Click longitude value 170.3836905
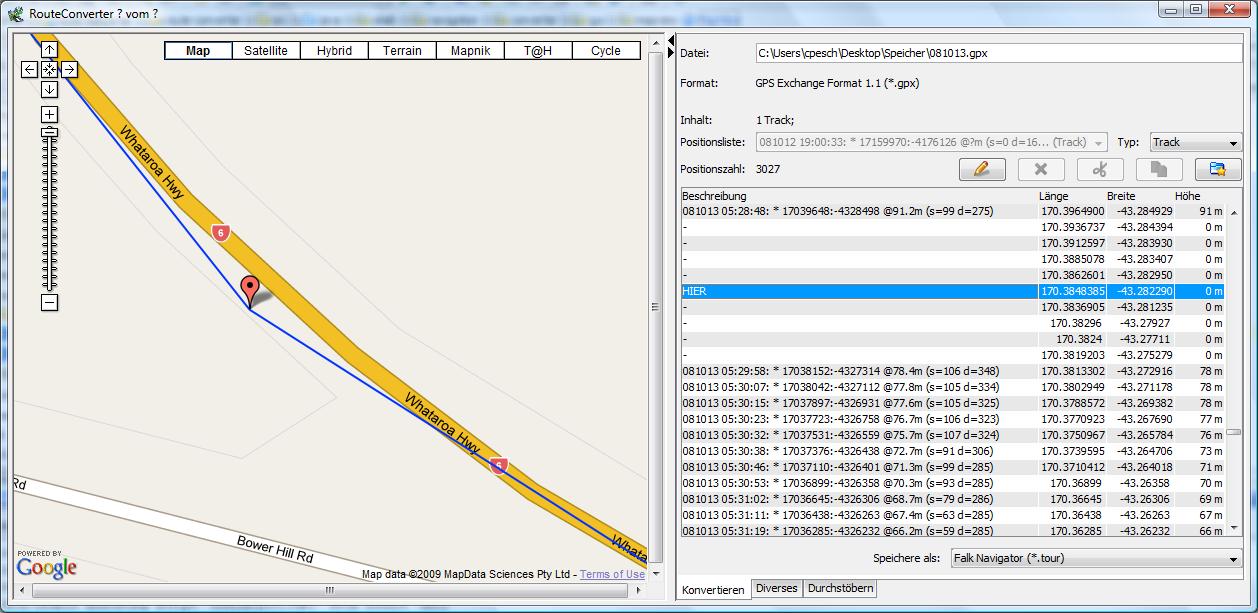The image size is (1258, 613). click(1072, 307)
